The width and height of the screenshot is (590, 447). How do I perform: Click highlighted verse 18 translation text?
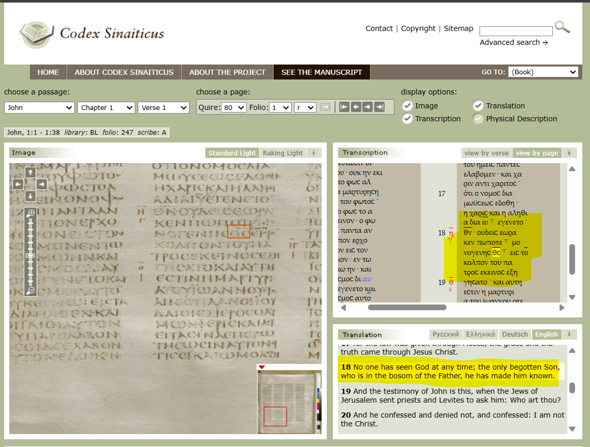coord(449,371)
